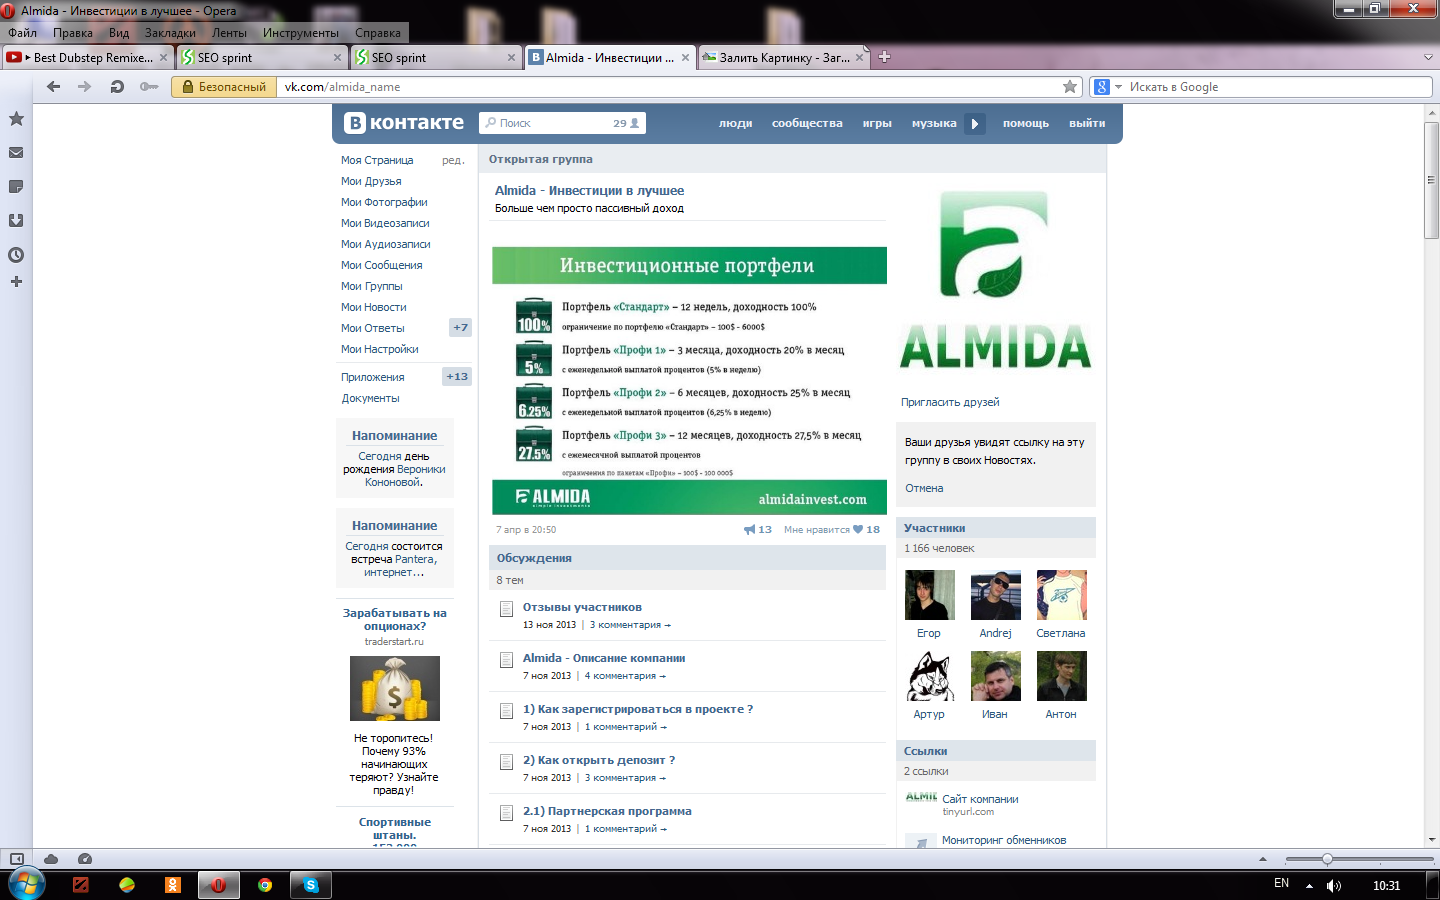Open the Мои Сообщения link in the left menu
Viewport: 1440px width, 900px height.
point(382,265)
